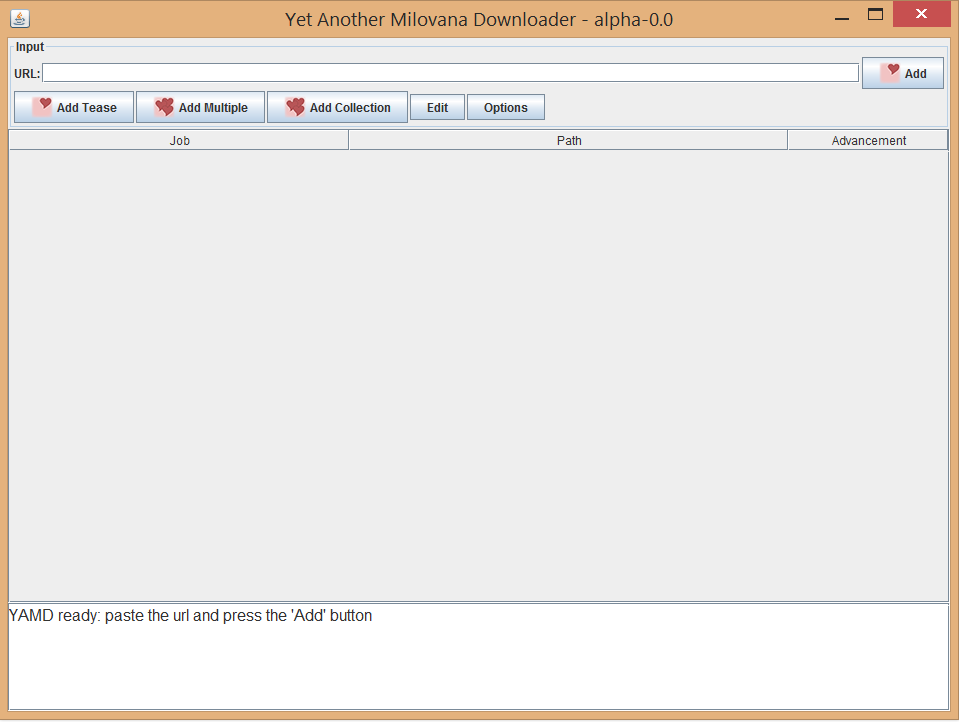Open the Options button
This screenshot has height=722, width=959.
tap(506, 108)
